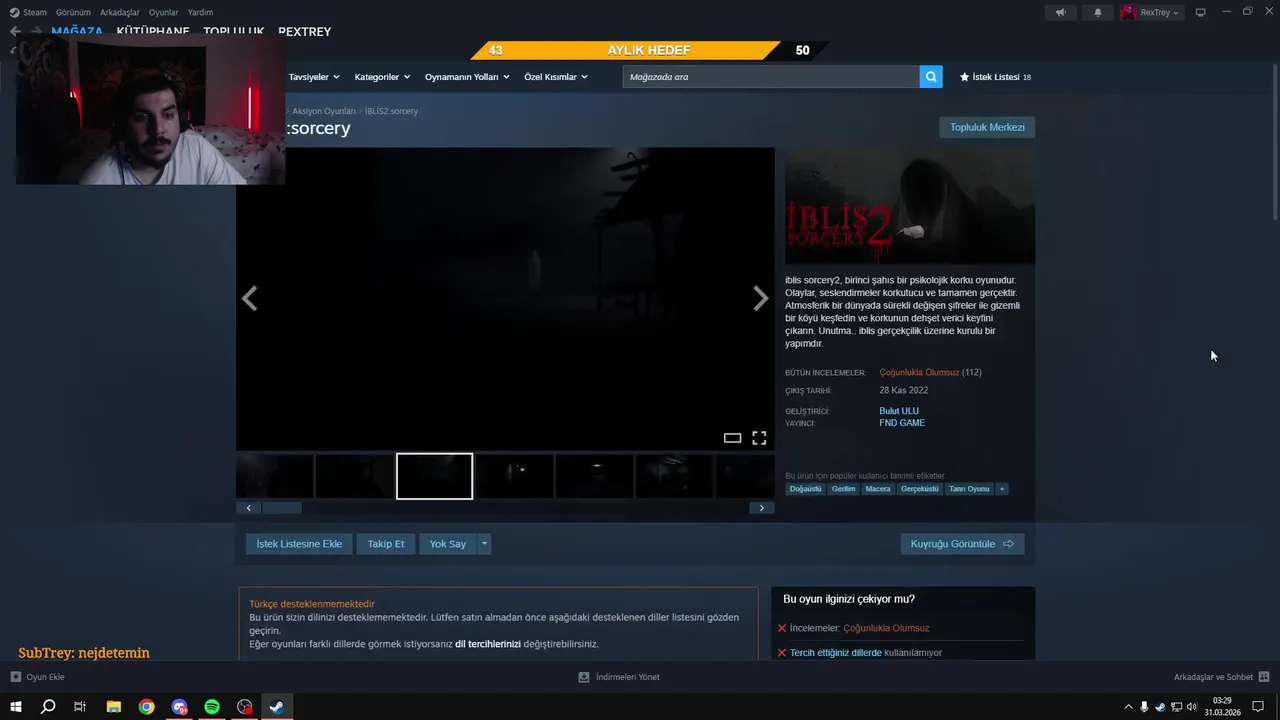The height and width of the screenshot is (720, 1280).
Task: Open İndirmeleri Yönet downloads manager
Action: point(619,677)
